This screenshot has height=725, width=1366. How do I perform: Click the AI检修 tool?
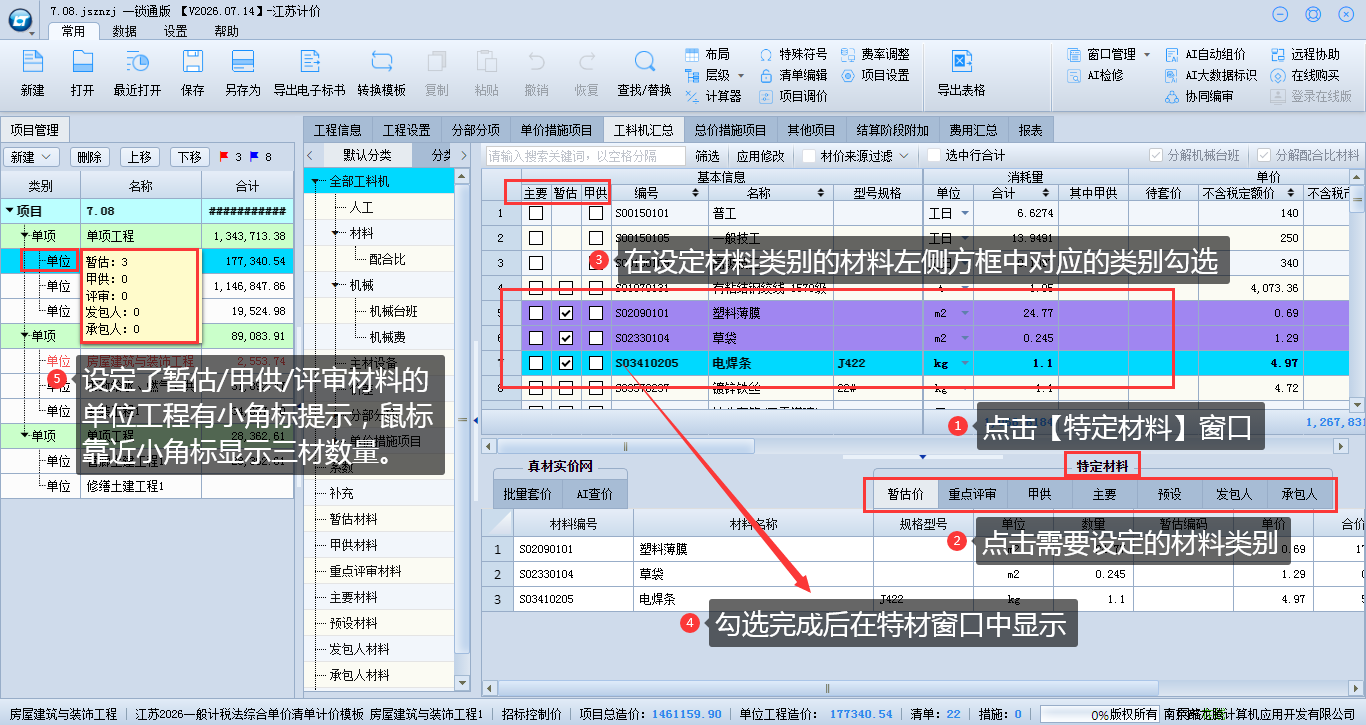pyautogui.click(x=1095, y=75)
